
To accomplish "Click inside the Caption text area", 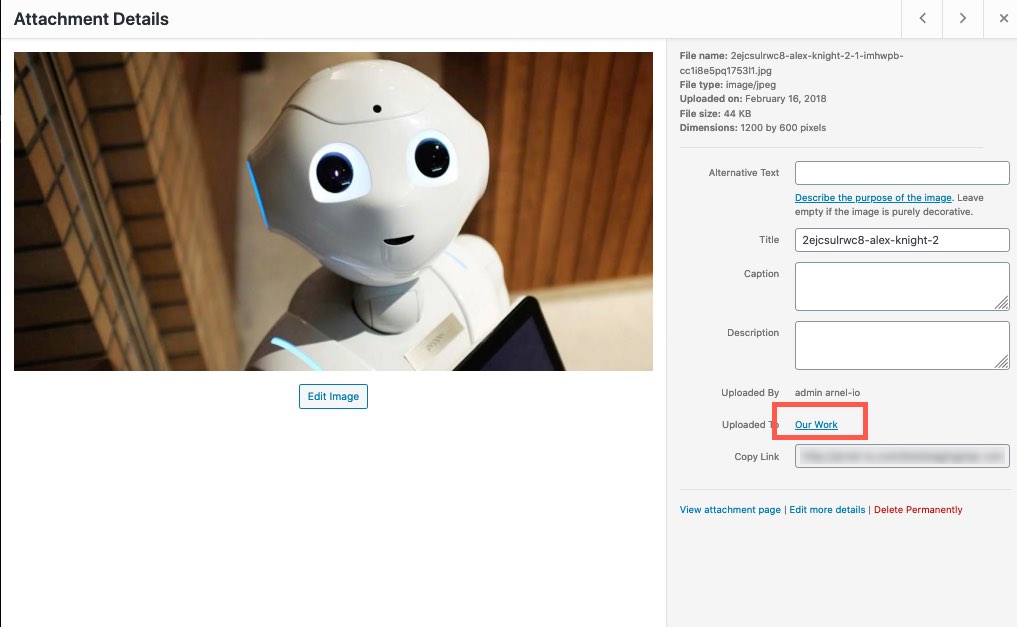I will (902, 287).
